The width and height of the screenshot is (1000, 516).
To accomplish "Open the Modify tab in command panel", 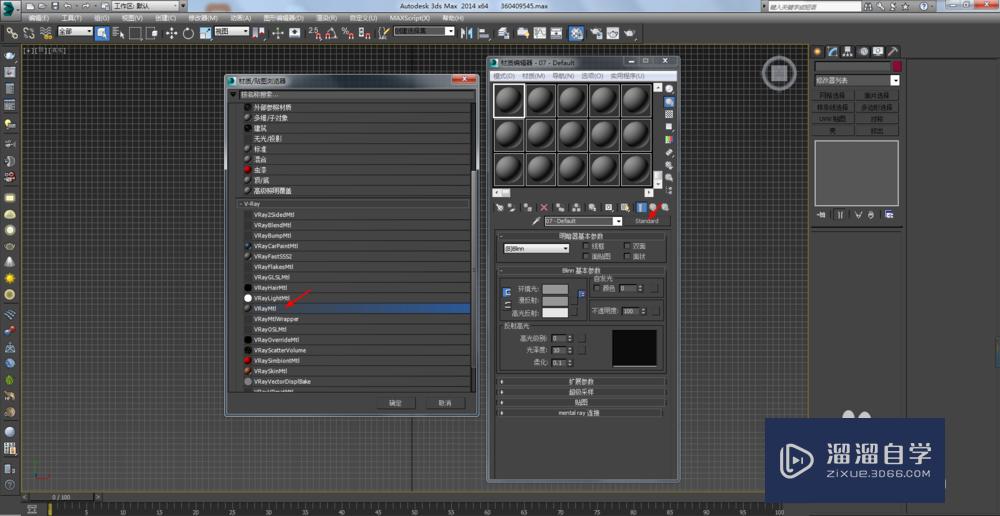I will coord(834,51).
